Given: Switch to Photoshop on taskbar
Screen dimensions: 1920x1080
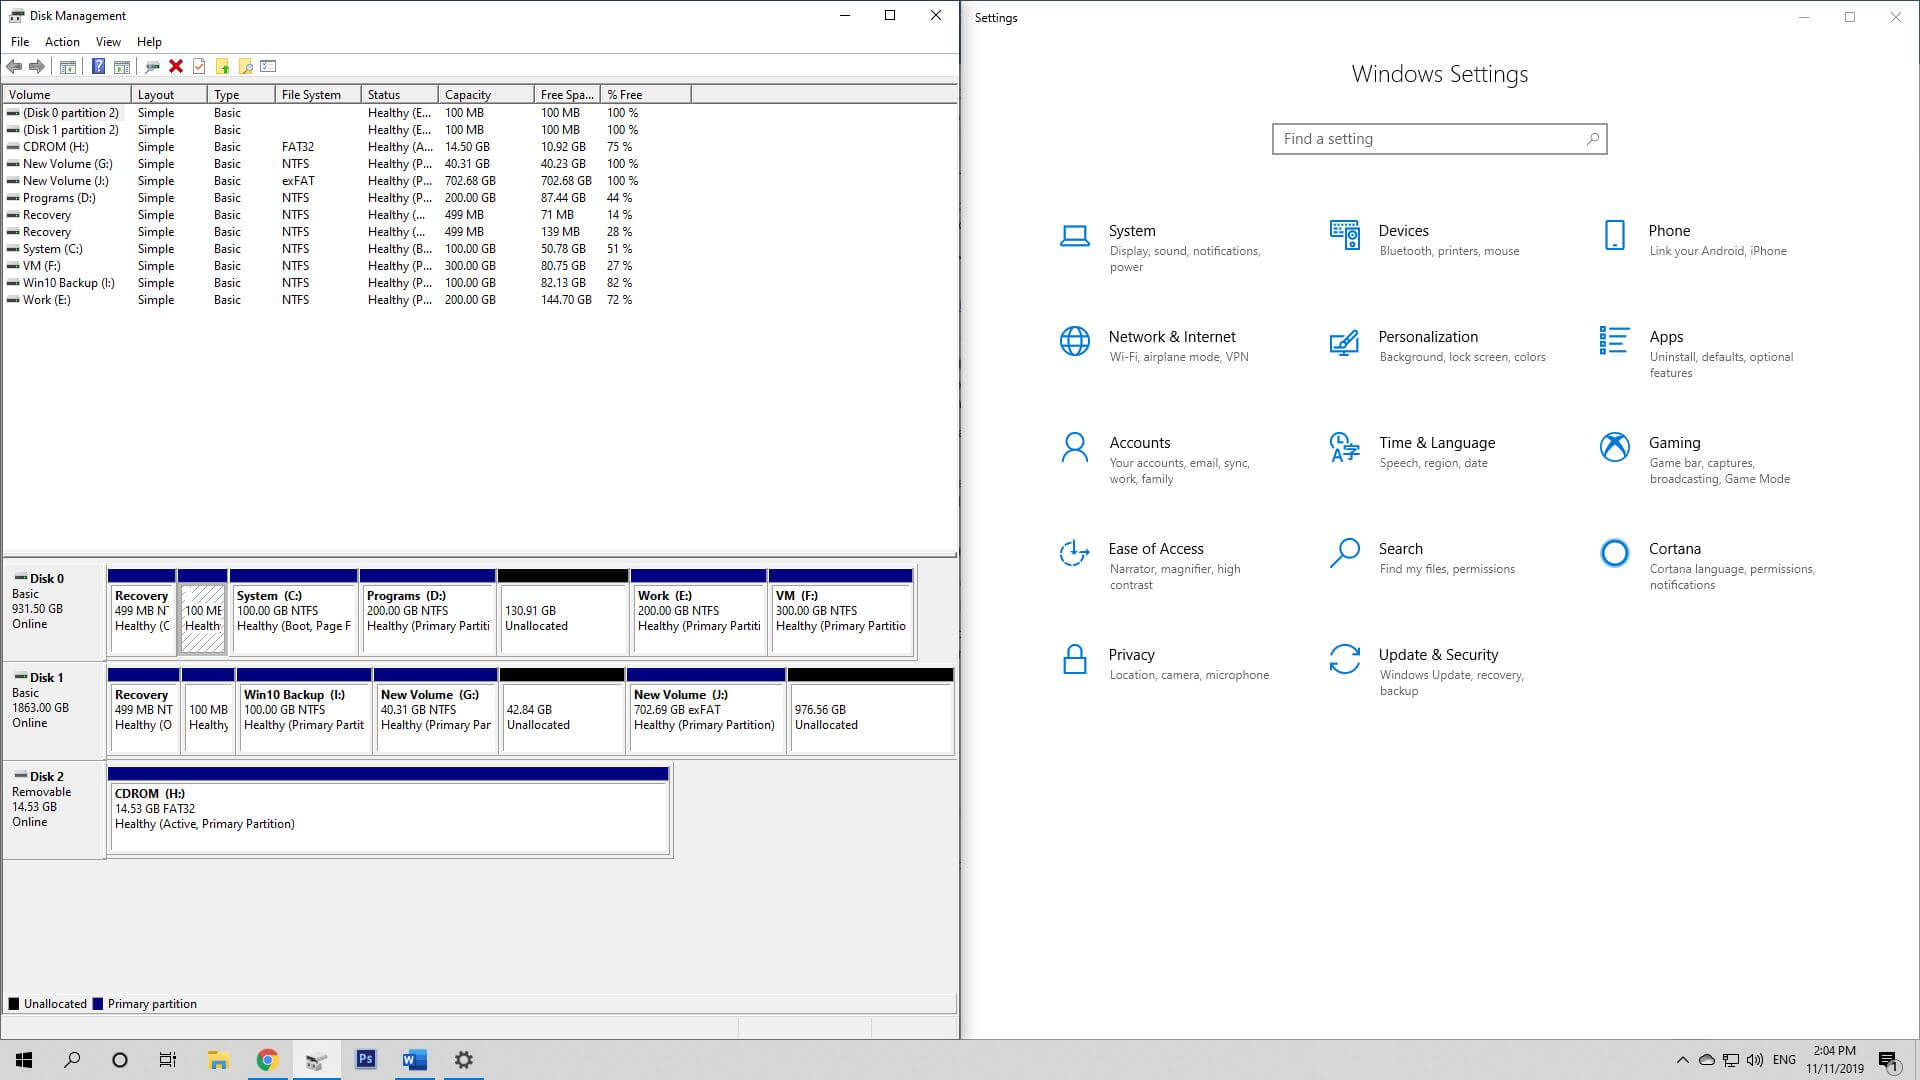Looking at the screenshot, I should [x=365, y=1060].
